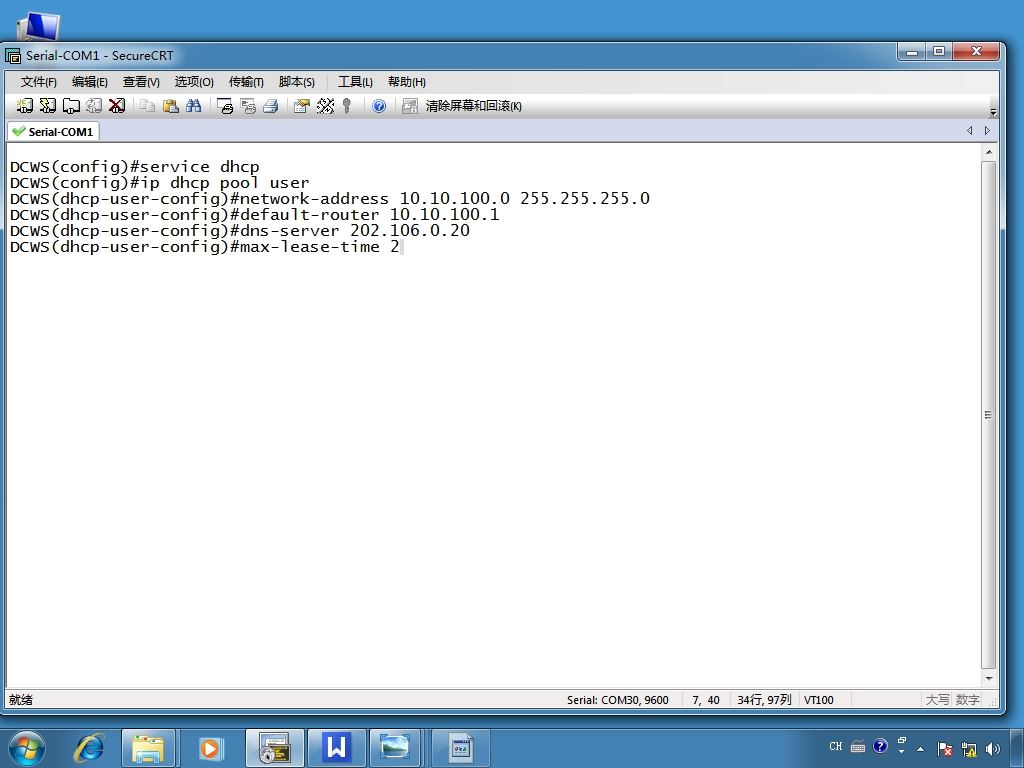Click the Reconnect toolbar icon

coord(94,106)
